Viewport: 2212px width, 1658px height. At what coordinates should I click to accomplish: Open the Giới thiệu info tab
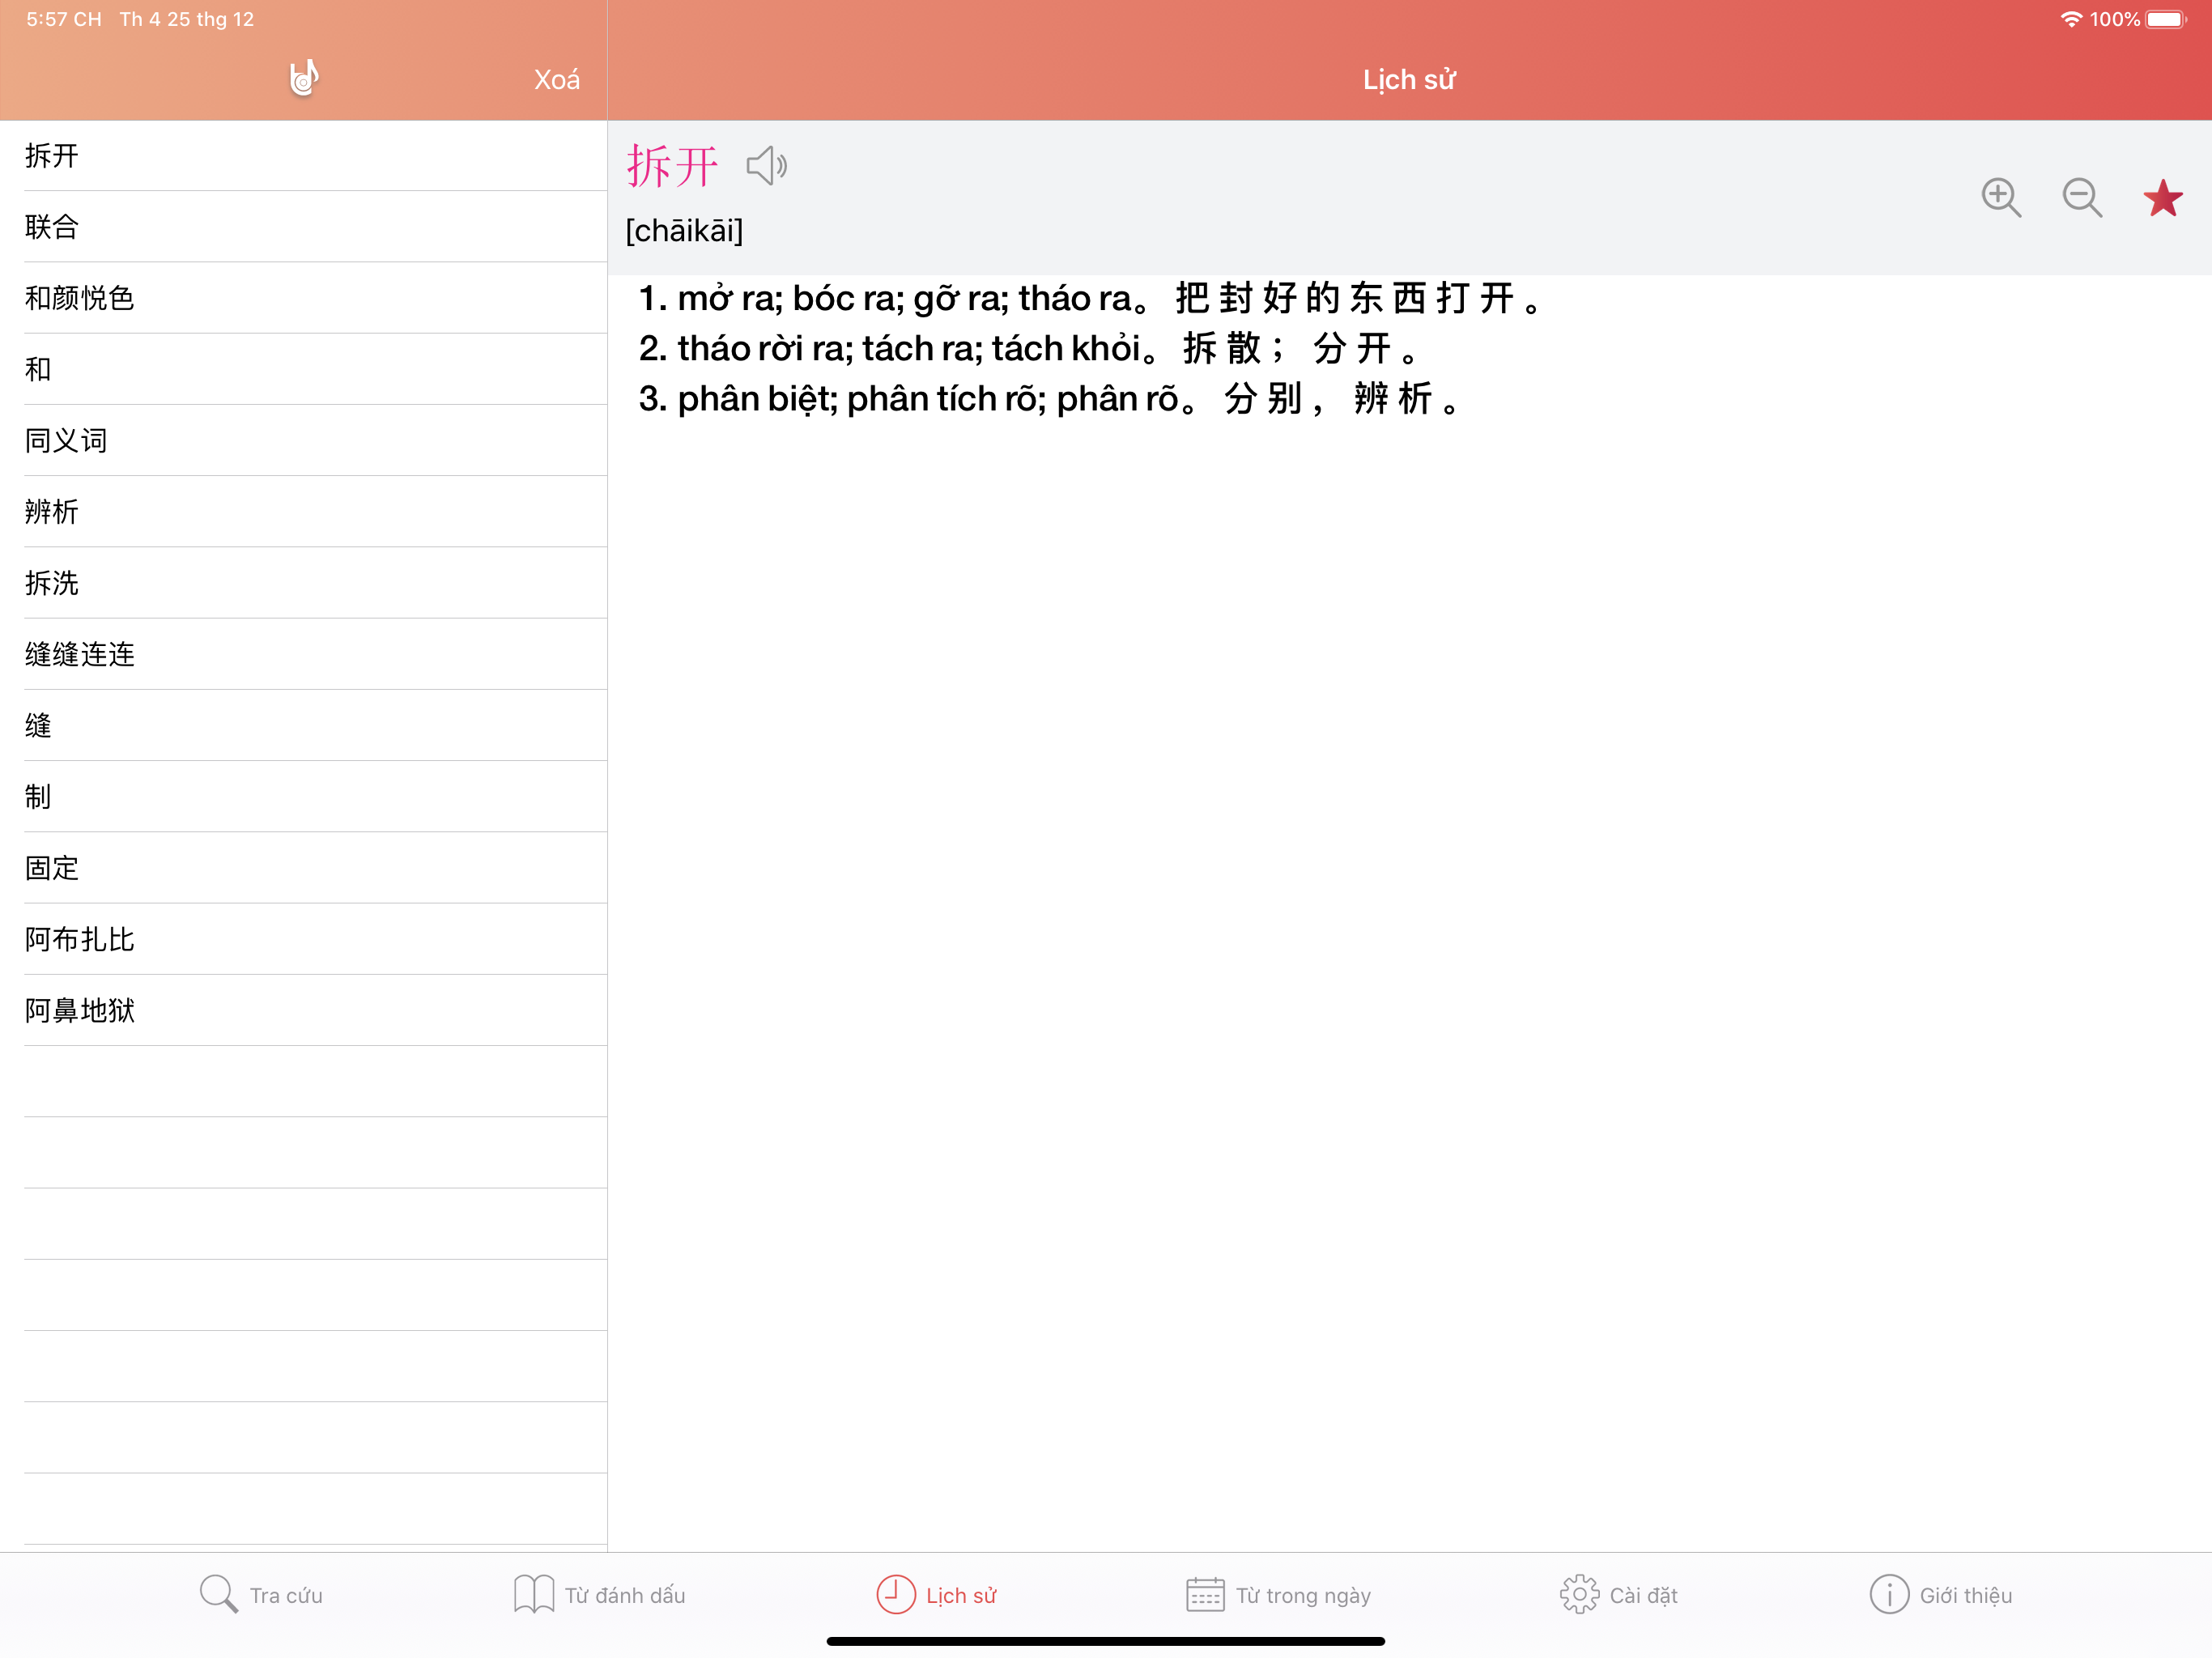1941,1595
